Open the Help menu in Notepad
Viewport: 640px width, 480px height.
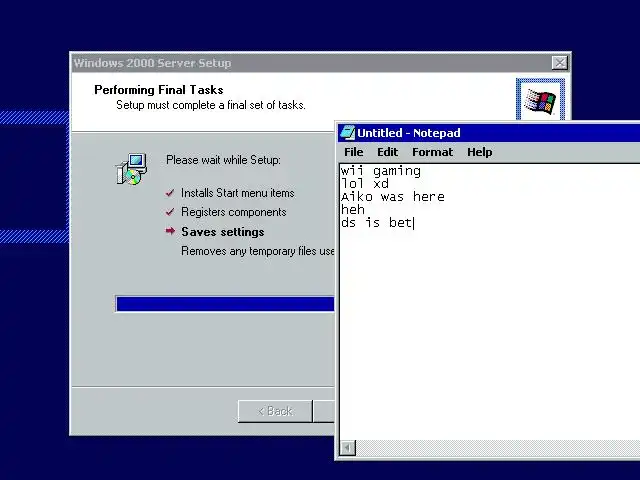(x=480, y=152)
